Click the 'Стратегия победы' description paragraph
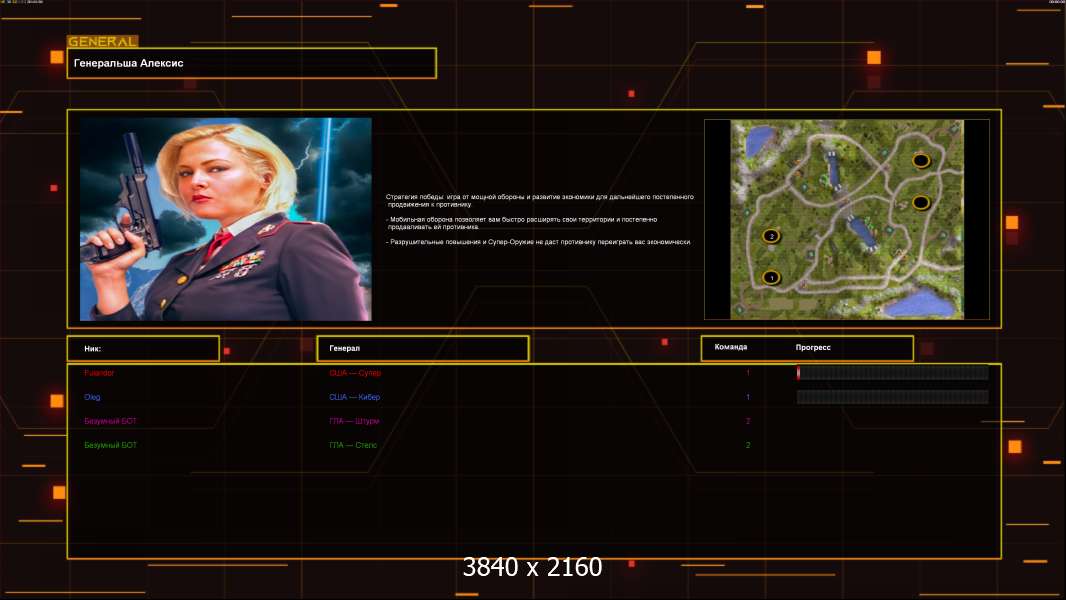 click(540, 200)
